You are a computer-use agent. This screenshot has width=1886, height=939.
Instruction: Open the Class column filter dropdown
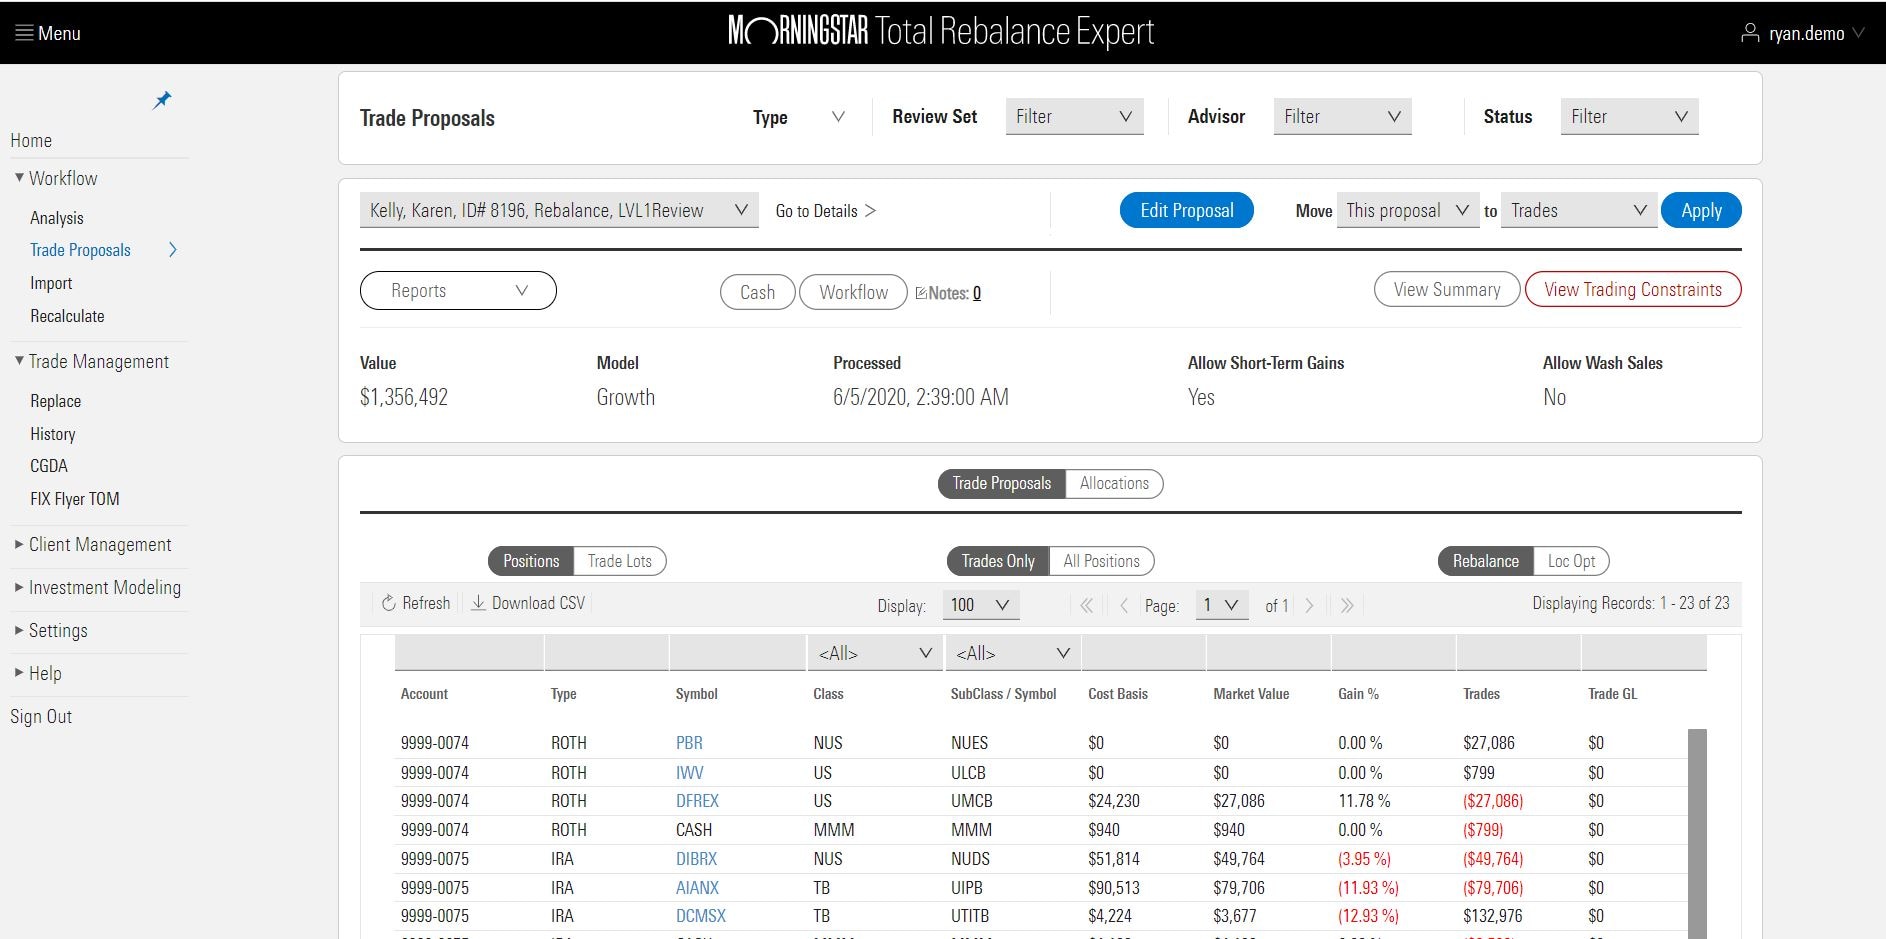click(874, 653)
